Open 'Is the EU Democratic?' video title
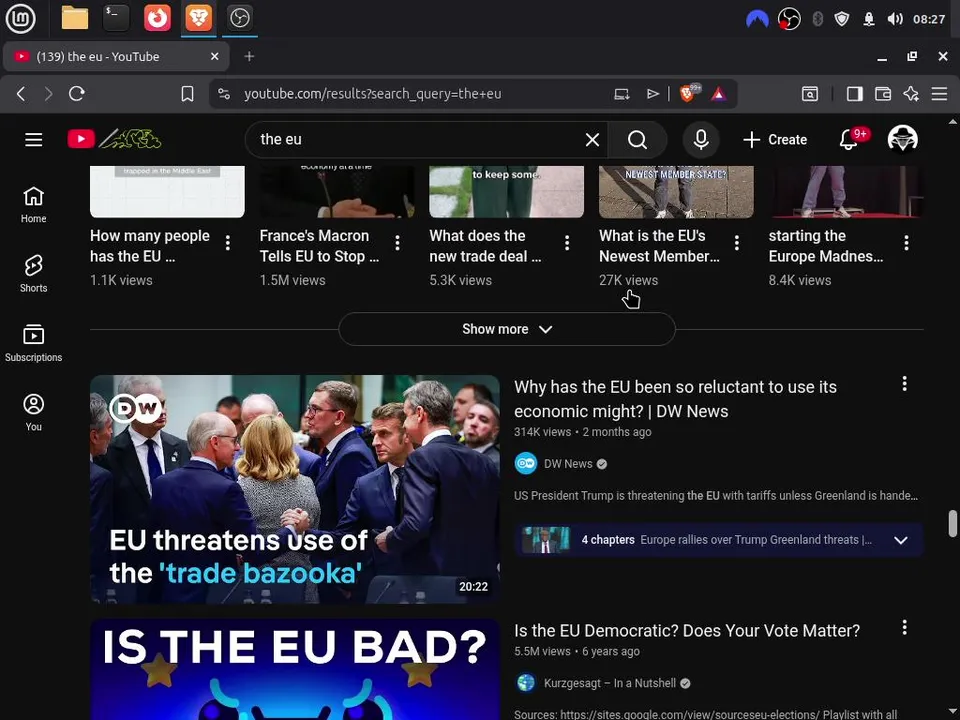The width and height of the screenshot is (960, 720). coord(687,631)
